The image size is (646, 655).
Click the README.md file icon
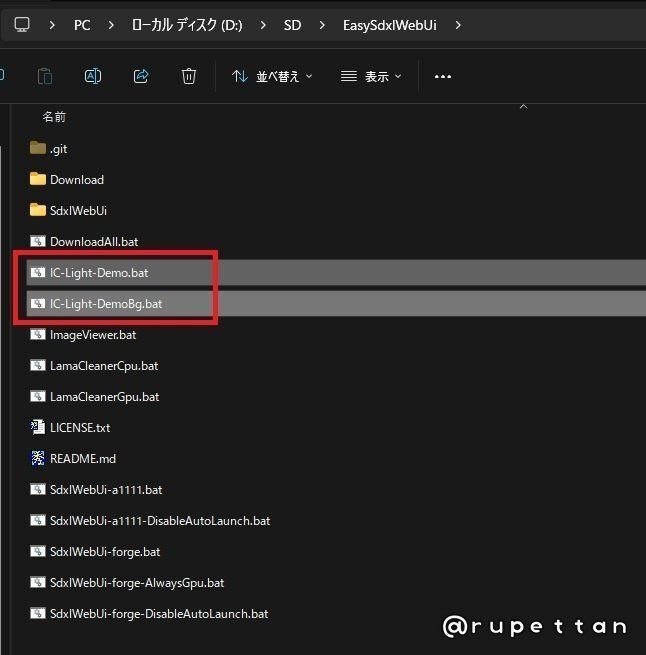tap(38, 458)
